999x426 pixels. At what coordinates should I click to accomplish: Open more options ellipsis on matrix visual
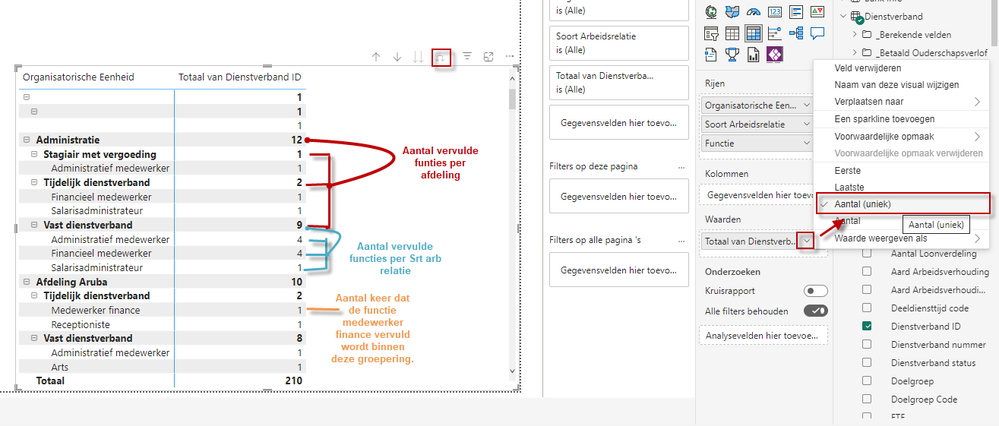(510, 57)
